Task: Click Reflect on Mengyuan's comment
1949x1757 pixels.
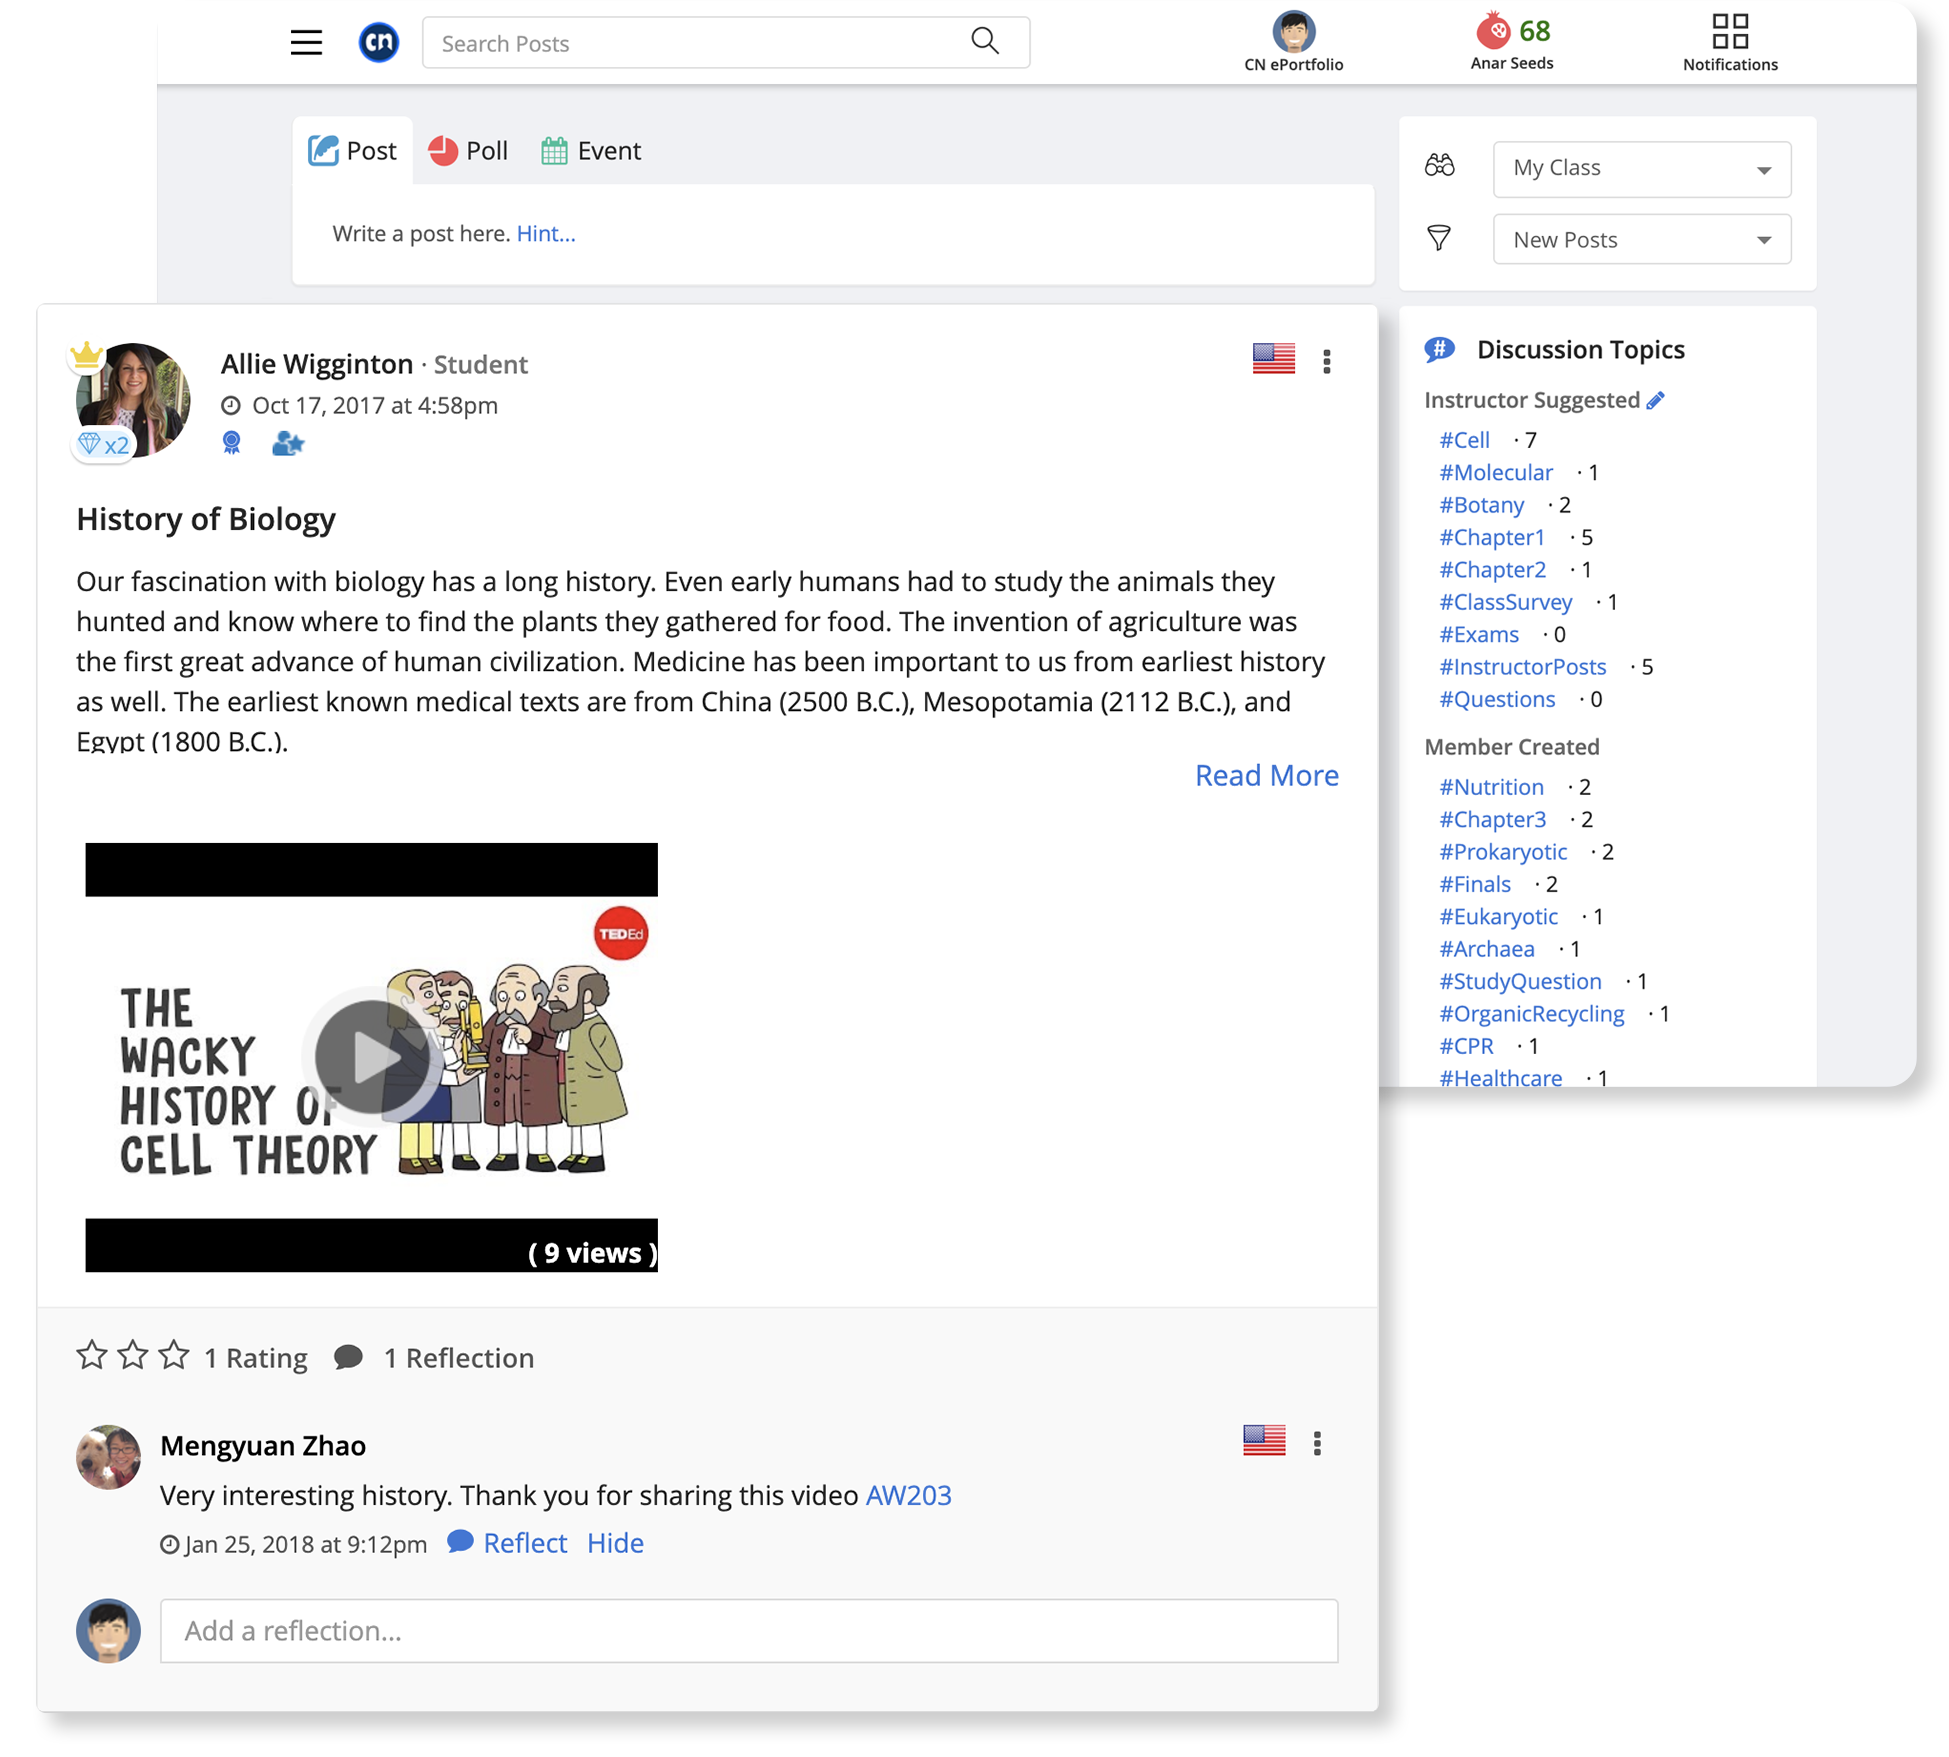Action: pos(507,1542)
